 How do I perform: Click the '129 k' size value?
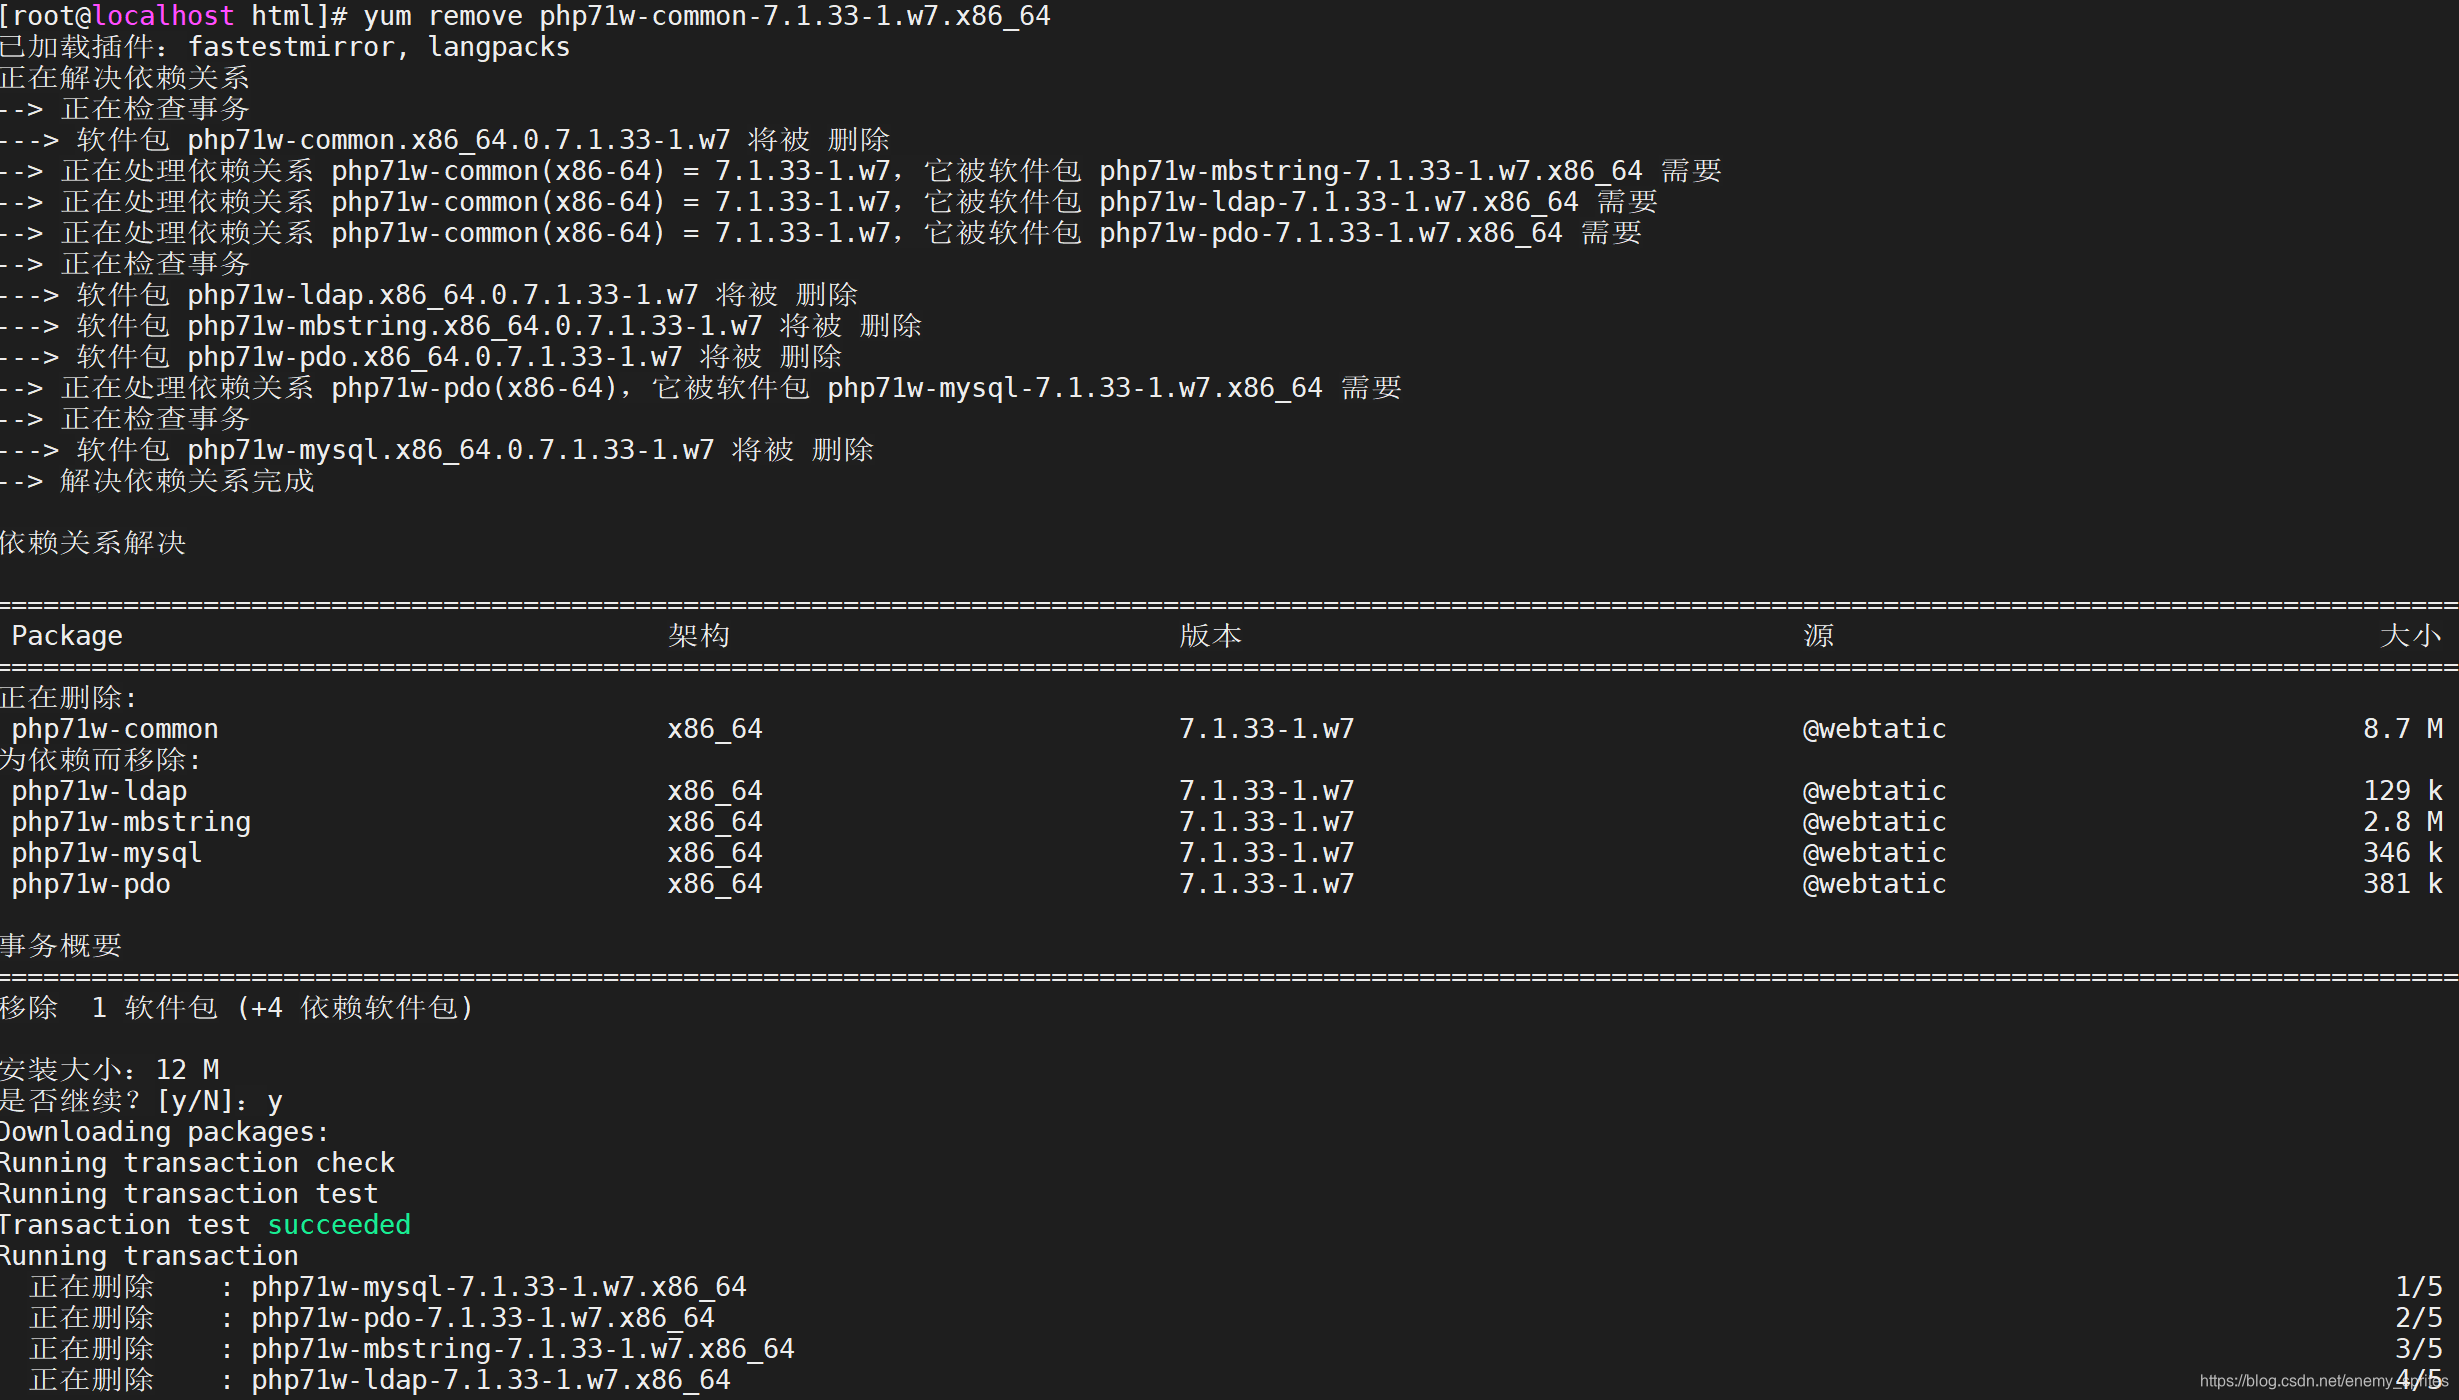[2403, 791]
